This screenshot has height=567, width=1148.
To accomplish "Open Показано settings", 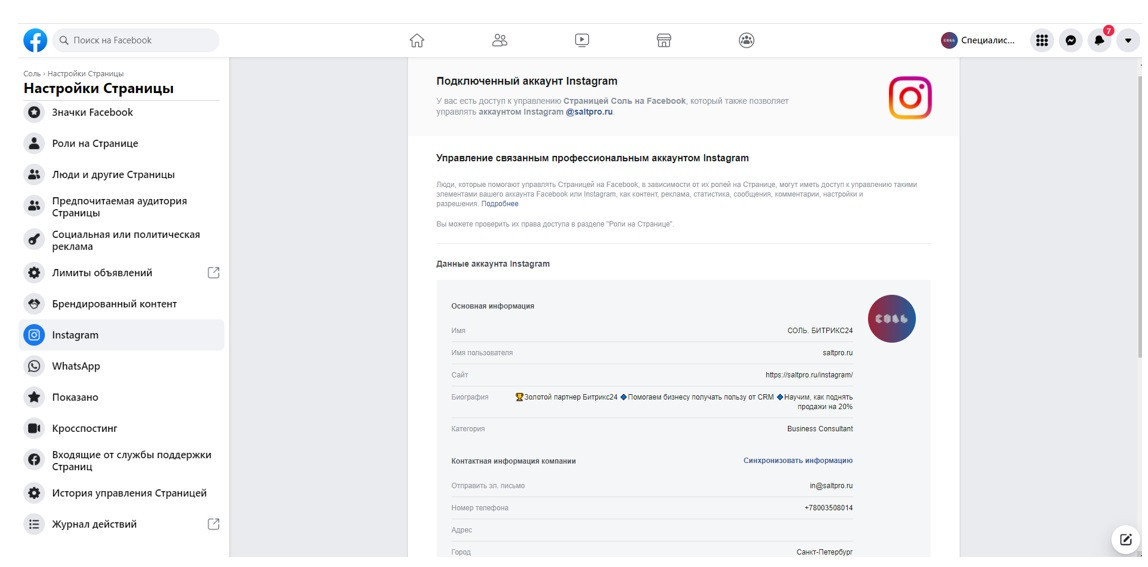I will 122,397.
